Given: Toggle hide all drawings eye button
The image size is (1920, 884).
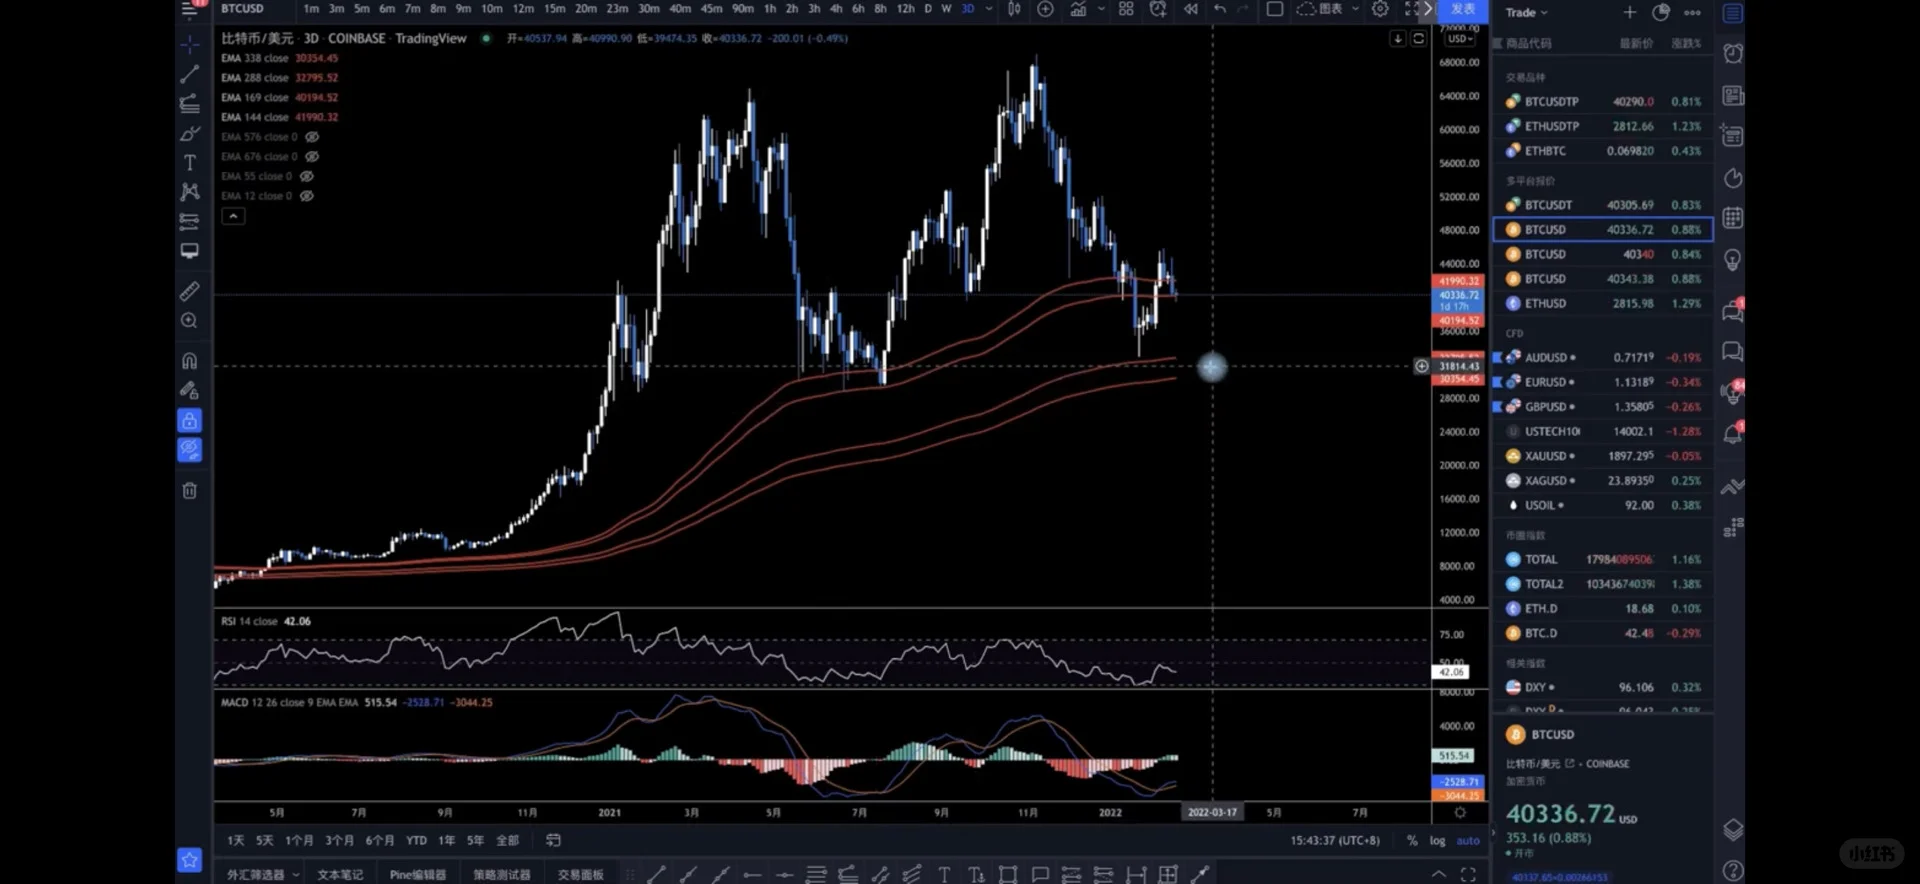Looking at the screenshot, I should tap(189, 450).
